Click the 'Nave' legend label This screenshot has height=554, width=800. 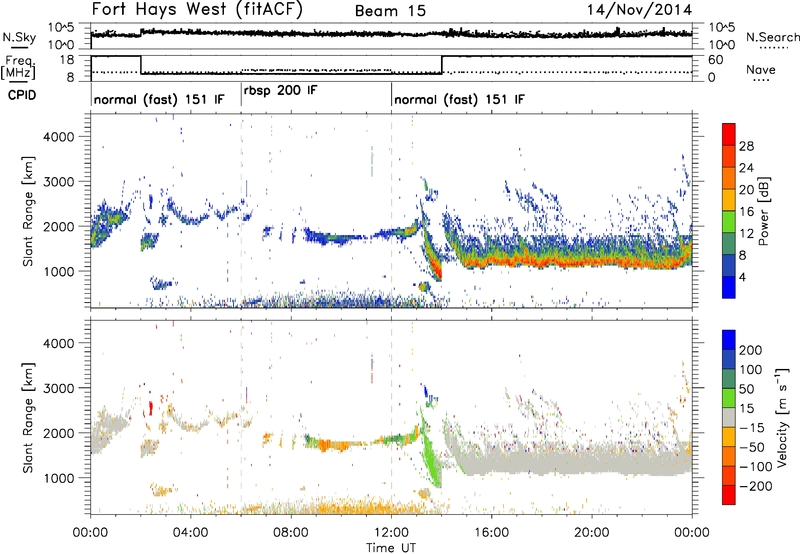tap(761, 69)
